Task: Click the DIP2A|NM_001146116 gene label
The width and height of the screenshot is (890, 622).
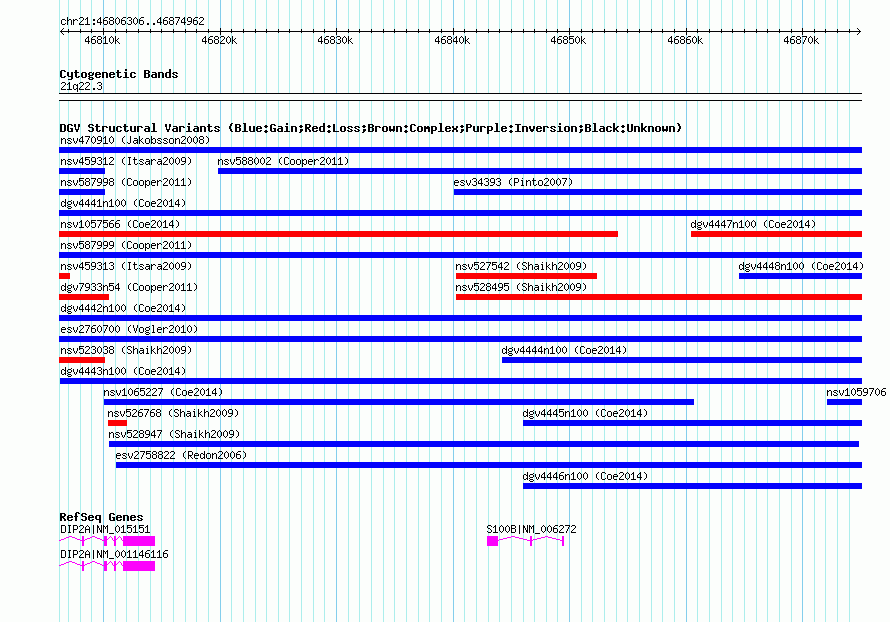Action: (x=114, y=554)
